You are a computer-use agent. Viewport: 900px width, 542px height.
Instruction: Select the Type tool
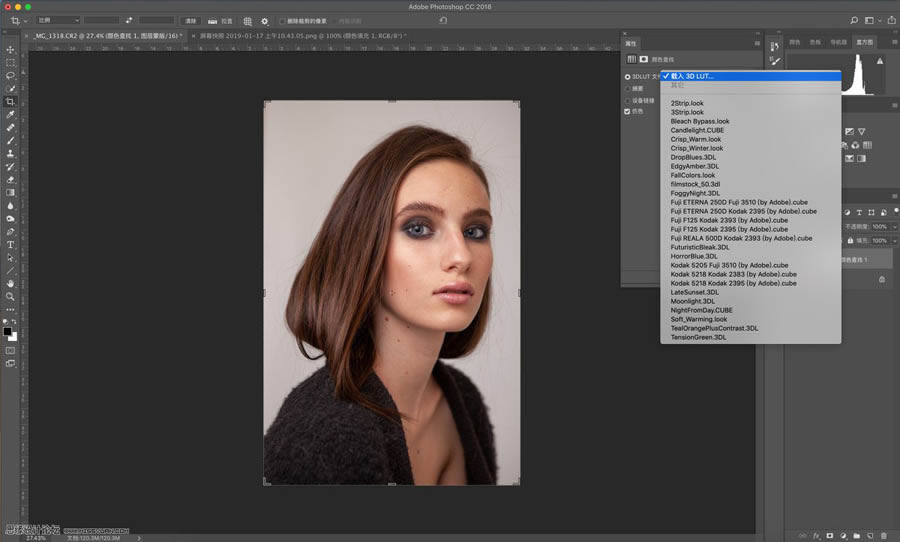(10, 244)
